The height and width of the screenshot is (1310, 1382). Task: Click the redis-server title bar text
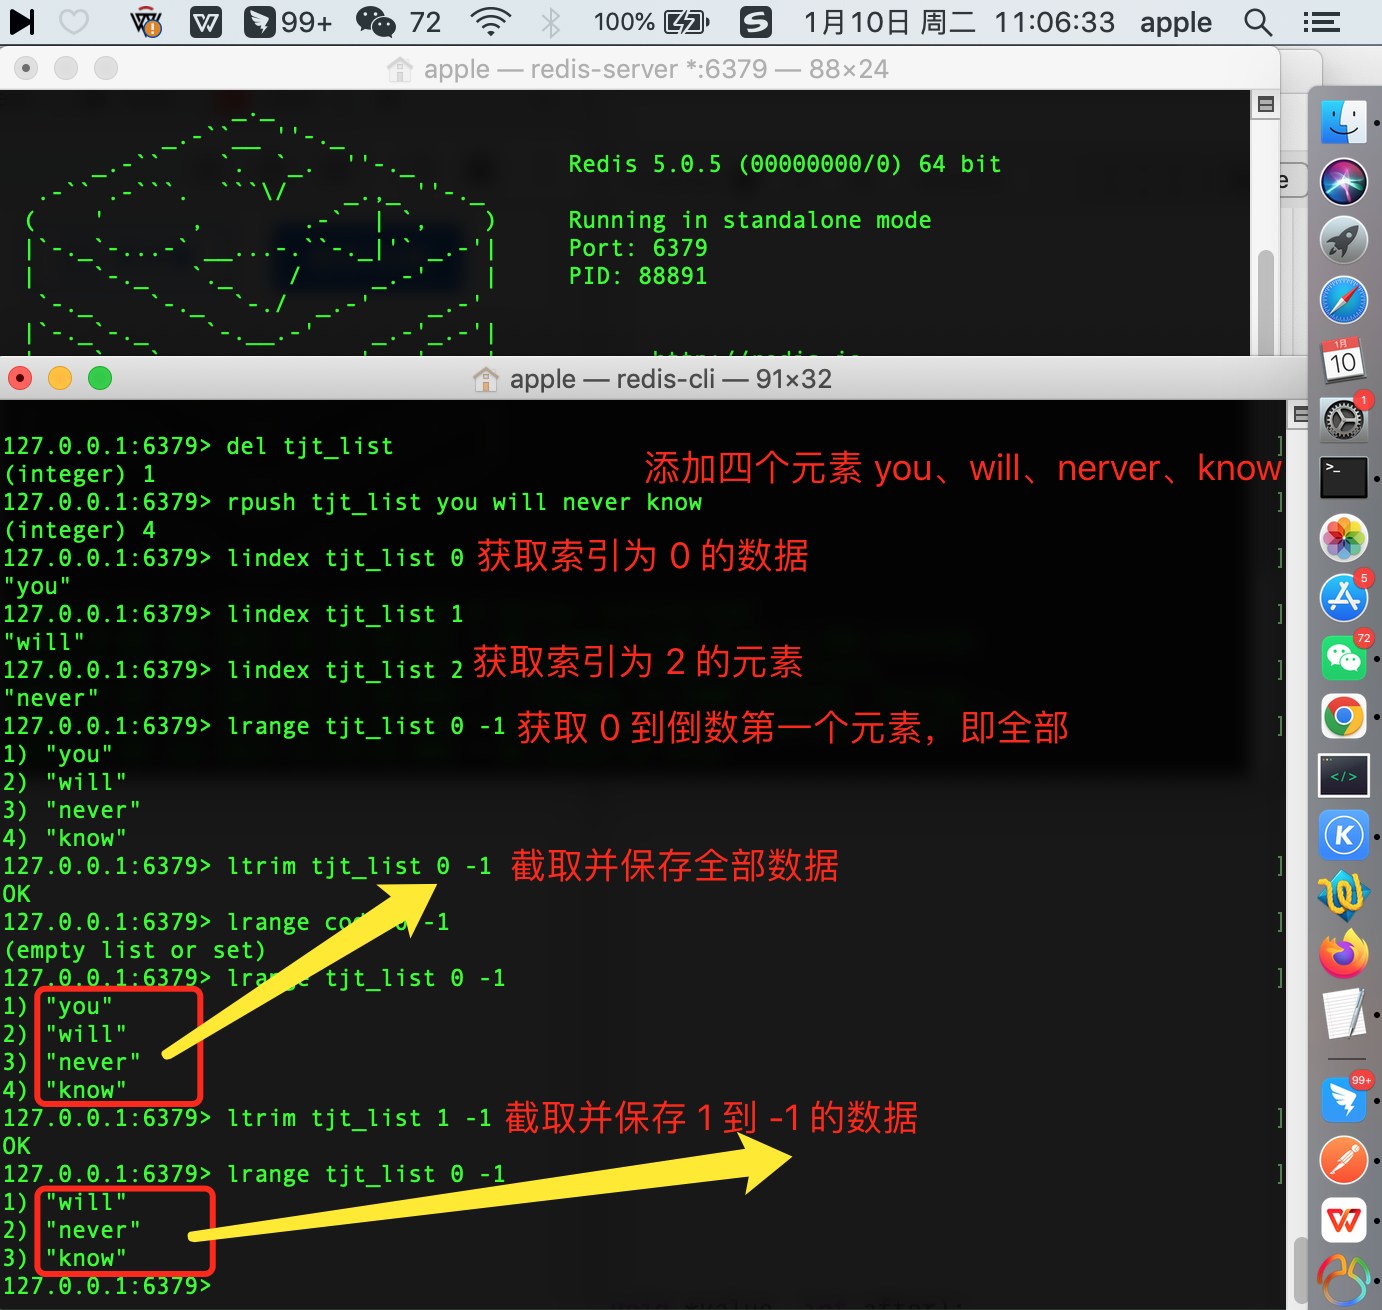tap(656, 69)
